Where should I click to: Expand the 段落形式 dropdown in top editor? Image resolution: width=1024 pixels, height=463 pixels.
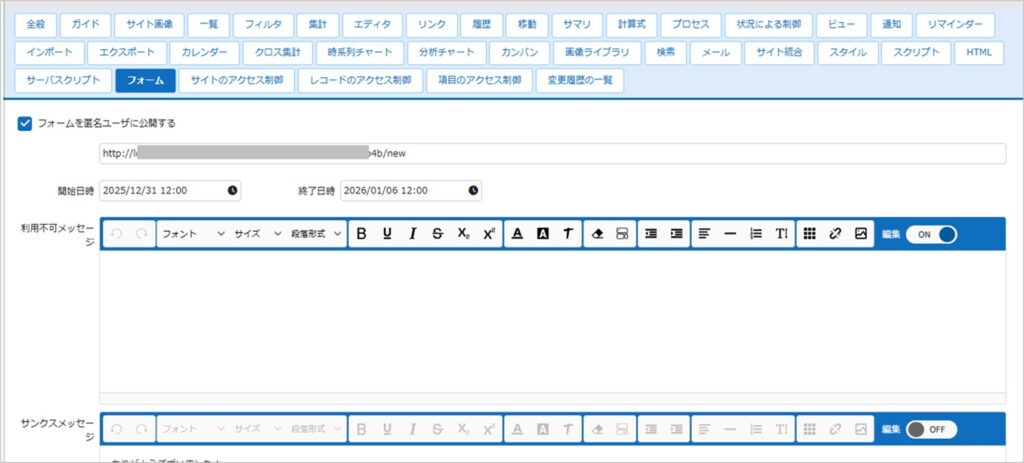coord(316,233)
